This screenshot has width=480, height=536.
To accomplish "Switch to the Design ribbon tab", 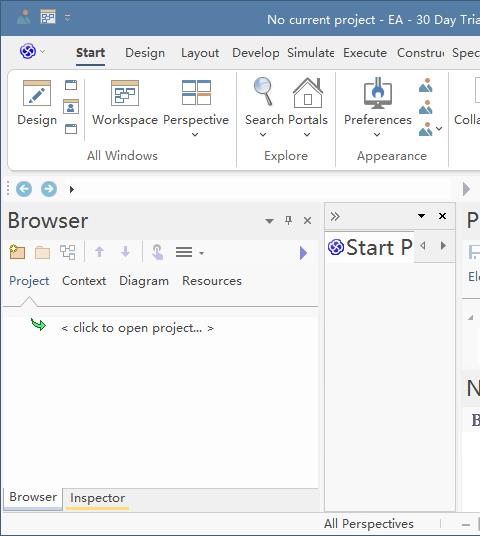I will pos(145,53).
